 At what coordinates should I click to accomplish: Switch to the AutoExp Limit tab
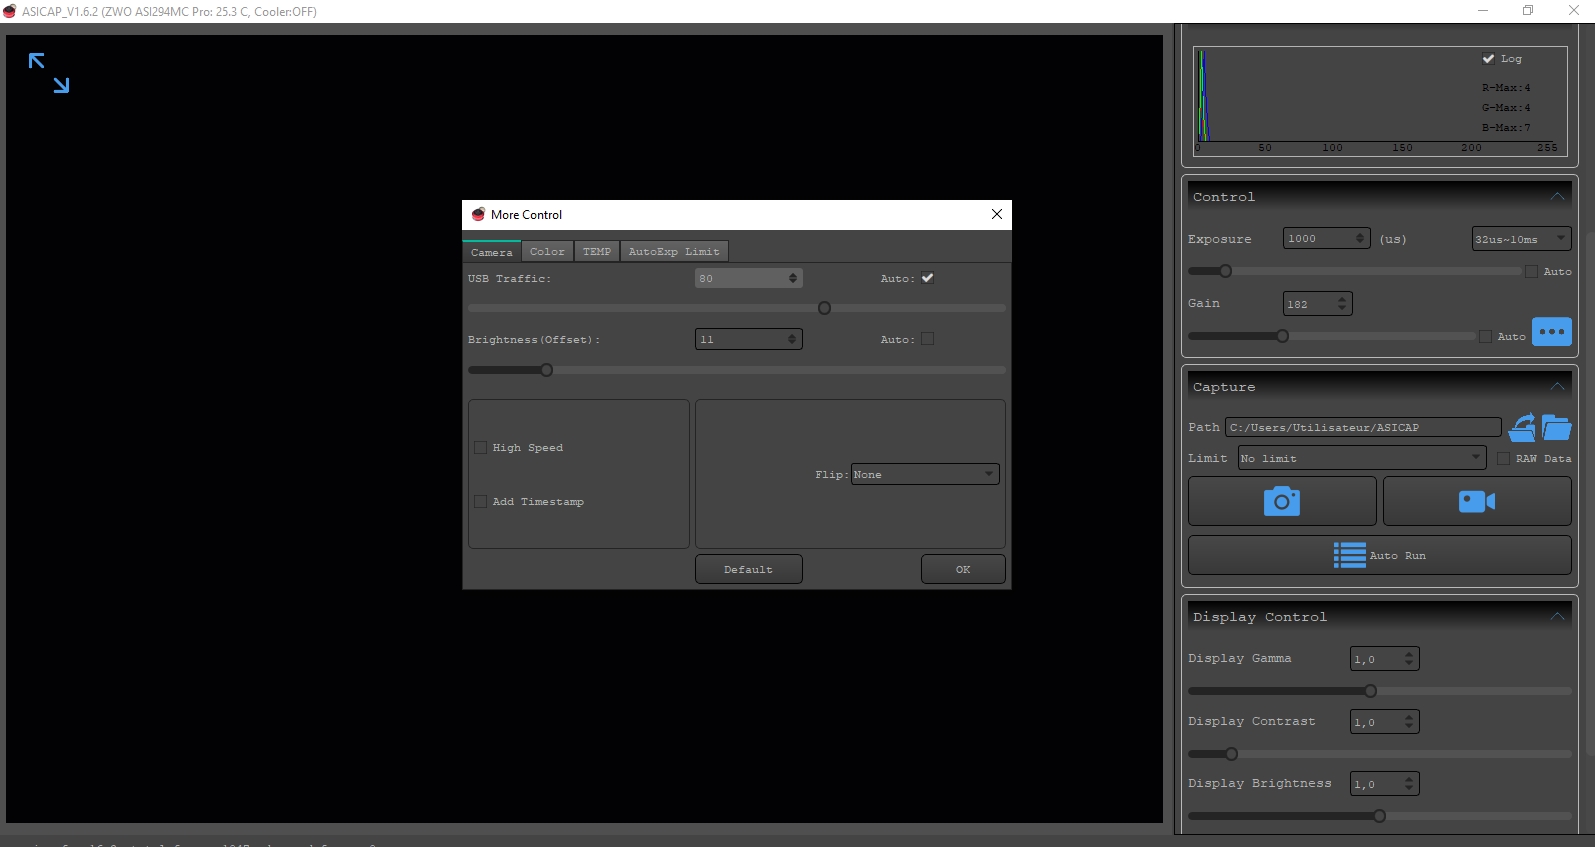pyautogui.click(x=674, y=252)
